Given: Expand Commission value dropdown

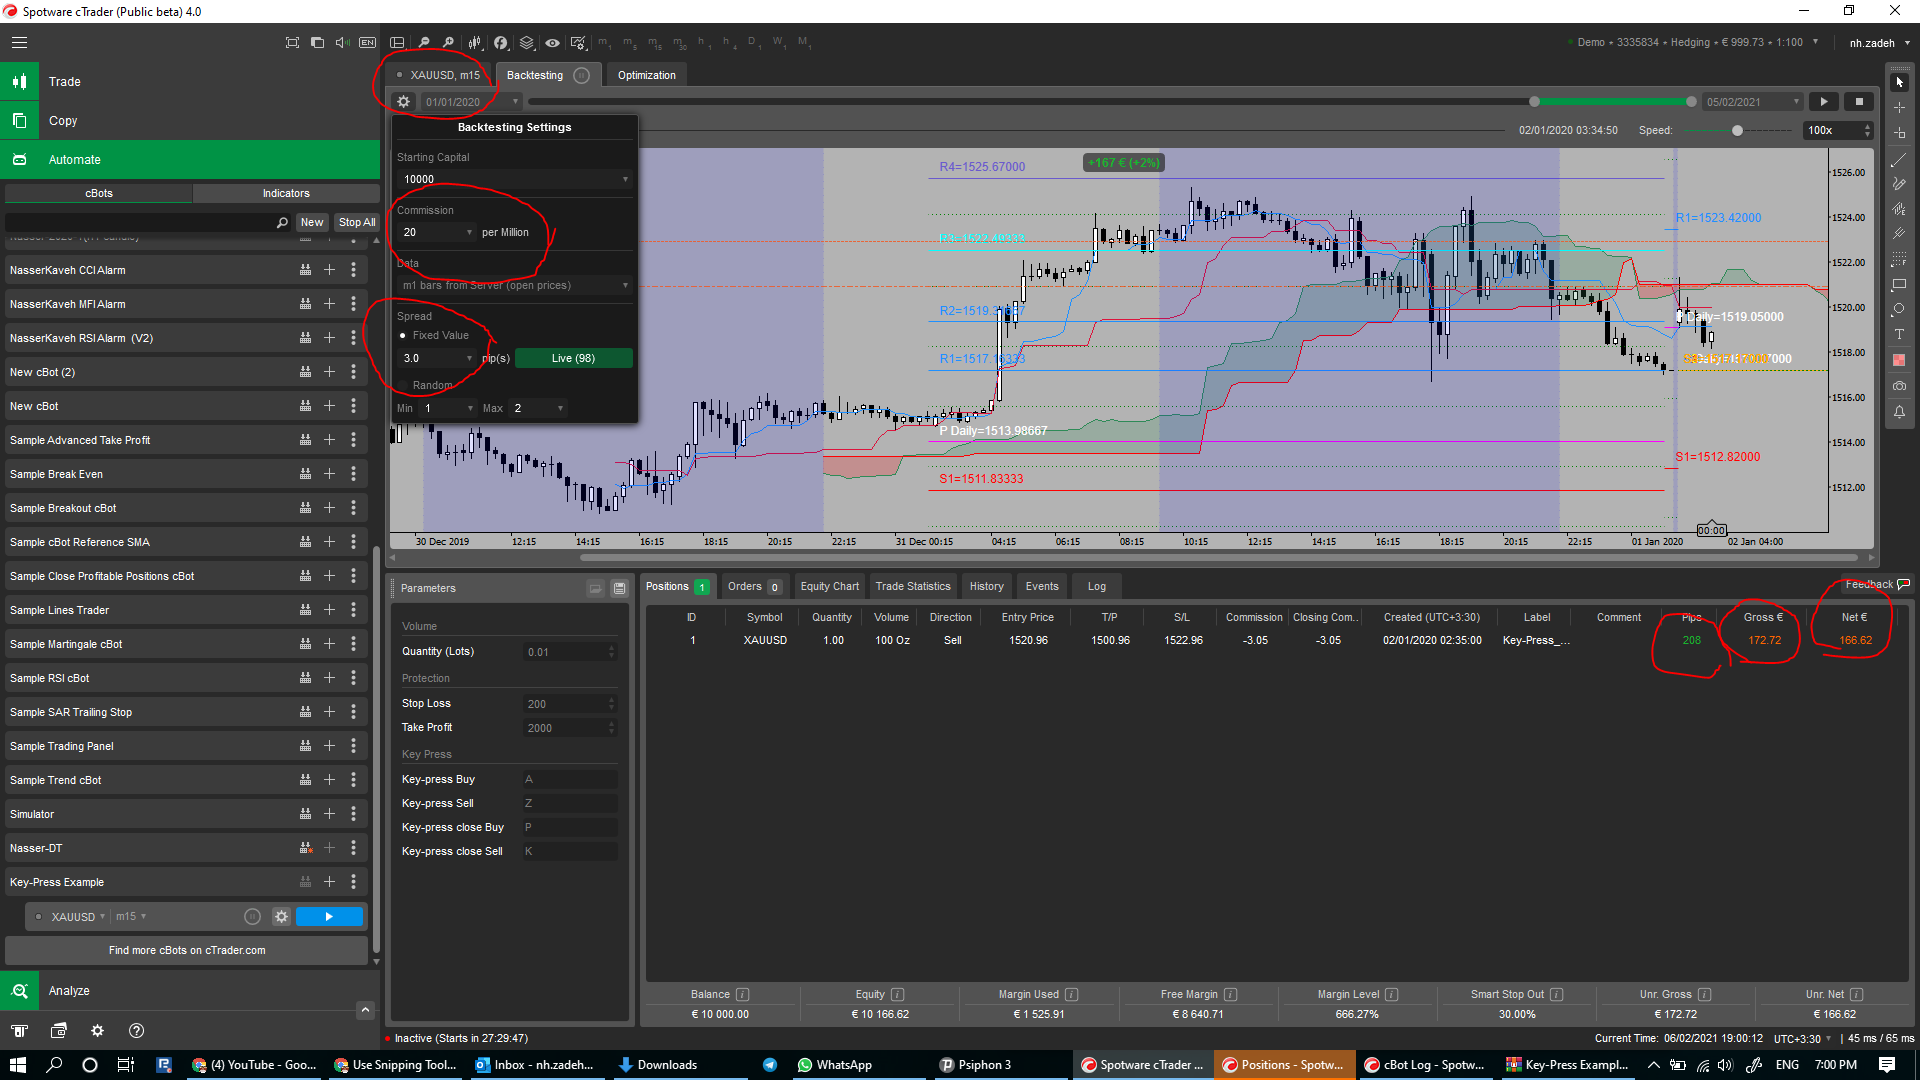Looking at the screenshot, I should tap(469, 233).
